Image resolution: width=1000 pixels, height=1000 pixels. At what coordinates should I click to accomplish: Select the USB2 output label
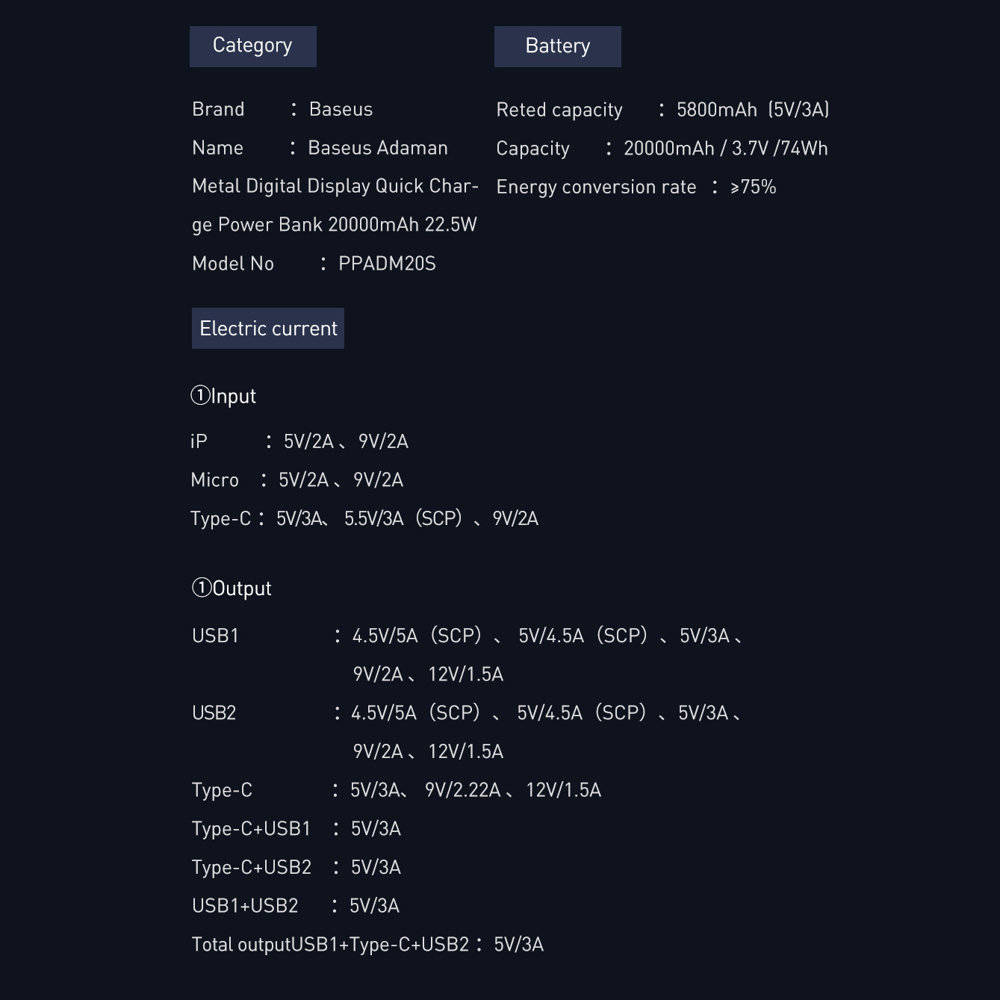(x=214, y=713)
